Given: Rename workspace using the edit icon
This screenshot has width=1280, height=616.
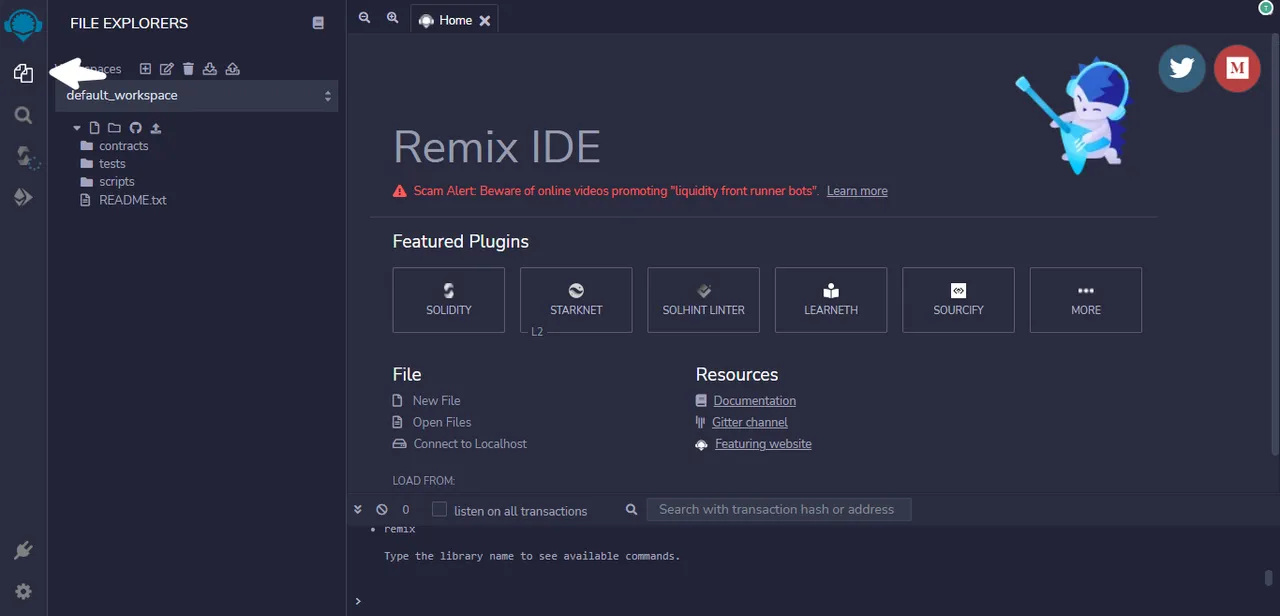Looking at the screenshot, I should pyautogui.click(x=167, y=69).
